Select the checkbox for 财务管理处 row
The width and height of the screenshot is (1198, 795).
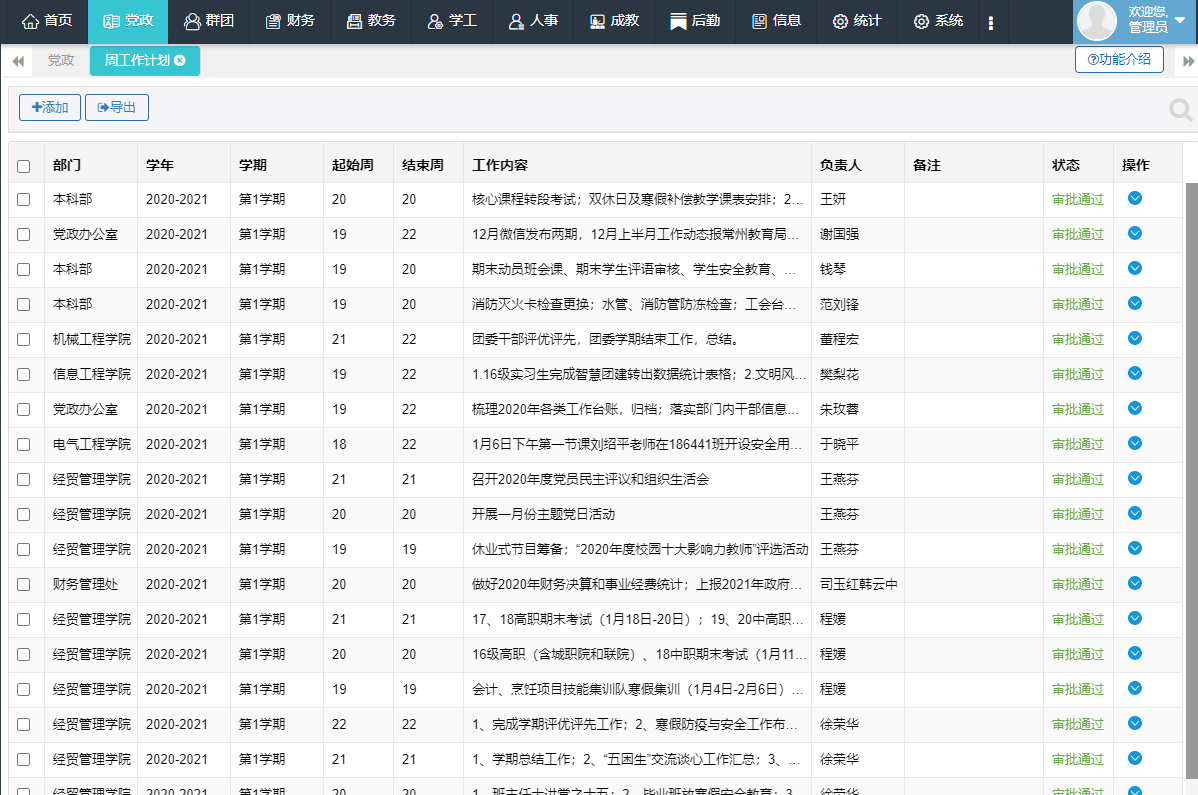(x=24, y=585)
